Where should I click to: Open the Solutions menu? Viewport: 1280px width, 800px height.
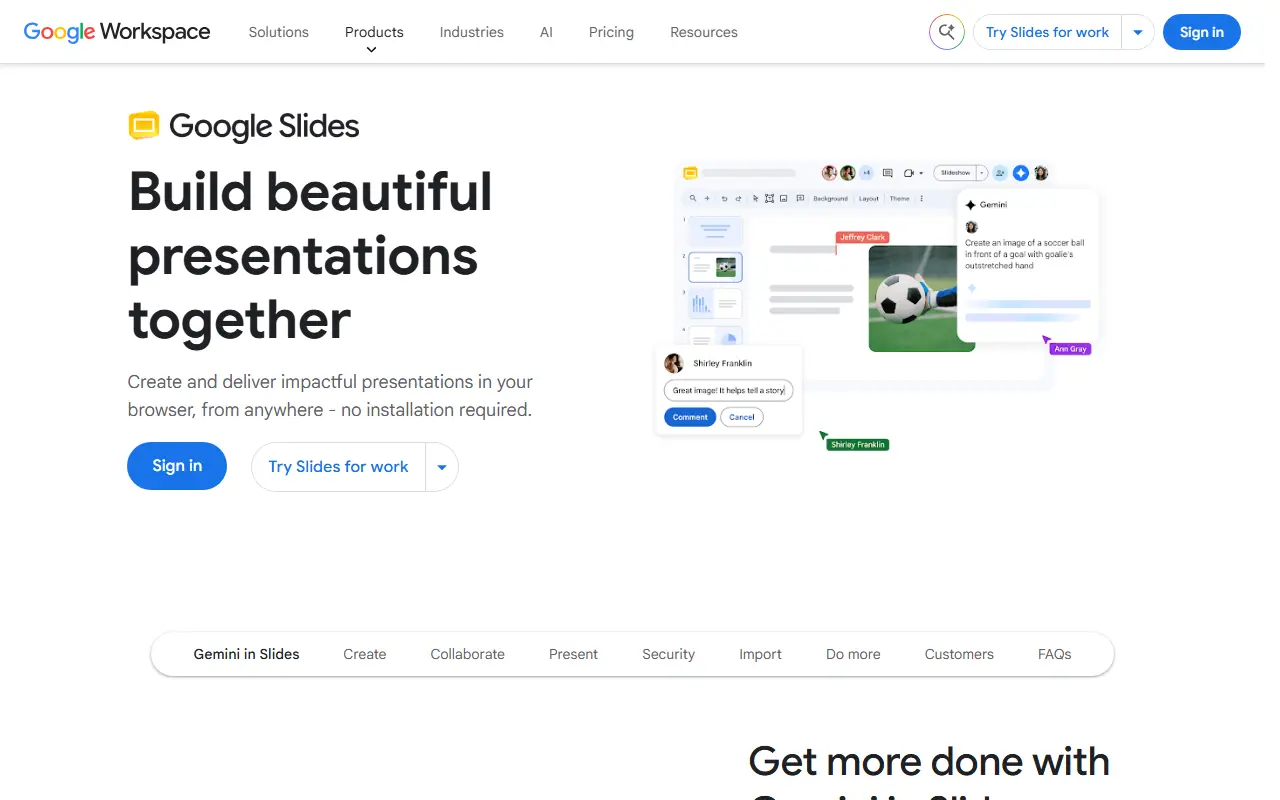click(x=279, y=32)
